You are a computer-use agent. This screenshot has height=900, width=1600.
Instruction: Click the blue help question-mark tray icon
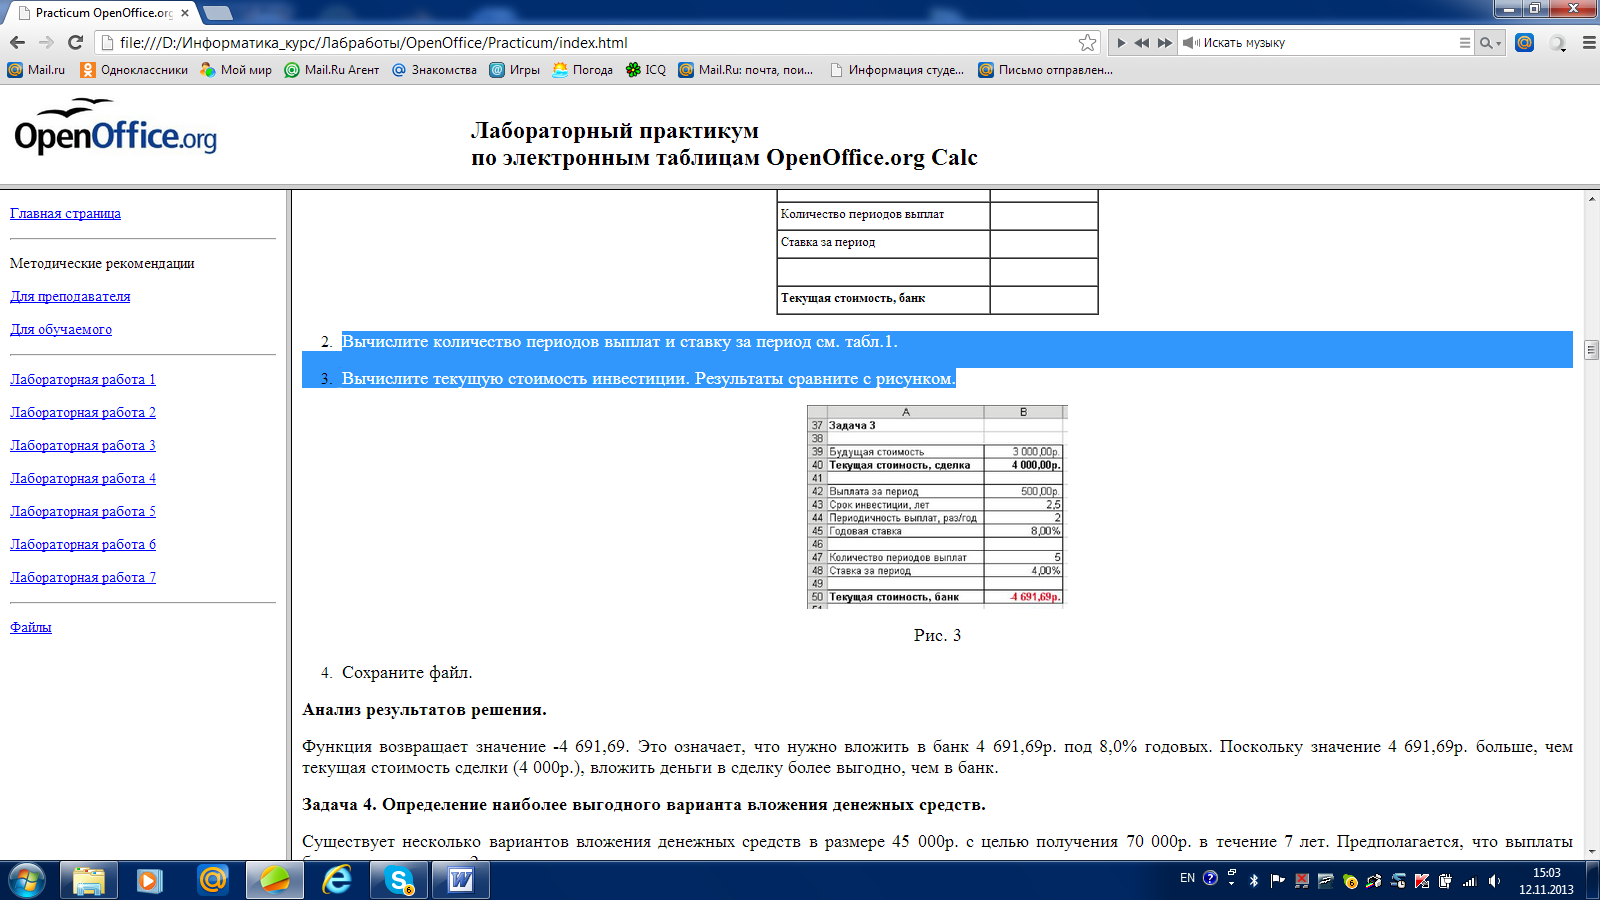point(1210,878)
